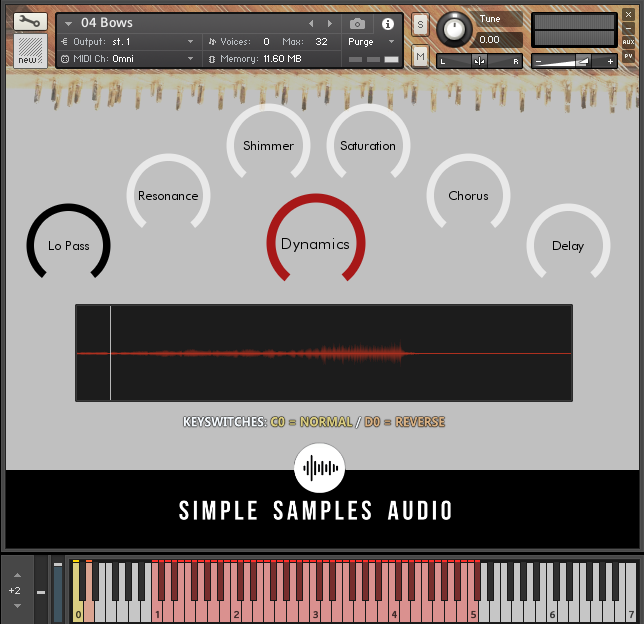The height and width of the screenshot is (624, 644).
Task: Click the Max voices value 32
Action: click(x=321, y=41)
